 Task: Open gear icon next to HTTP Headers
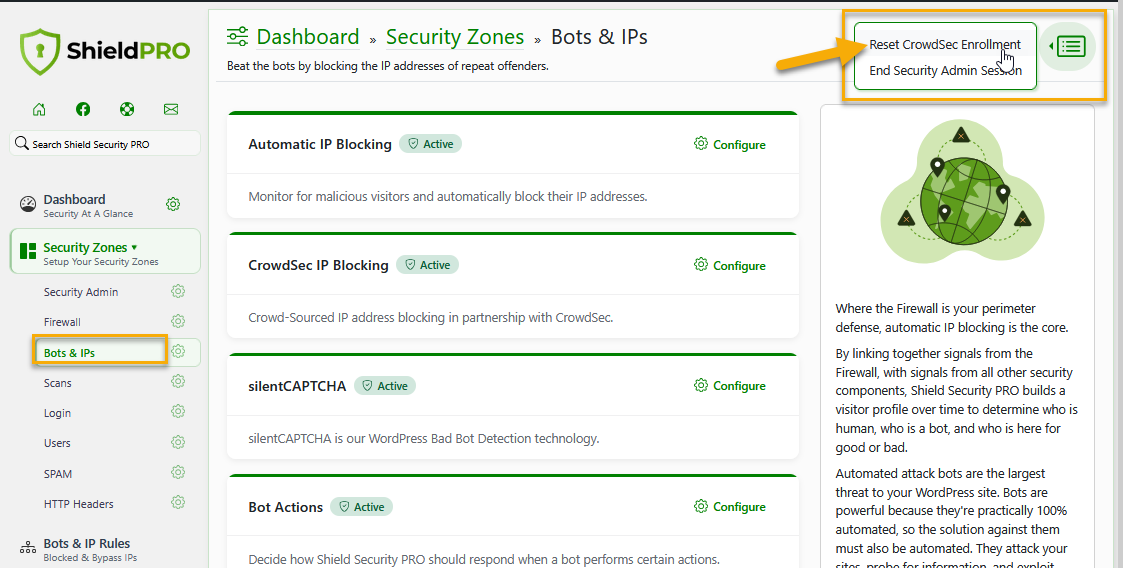point(178,502)
